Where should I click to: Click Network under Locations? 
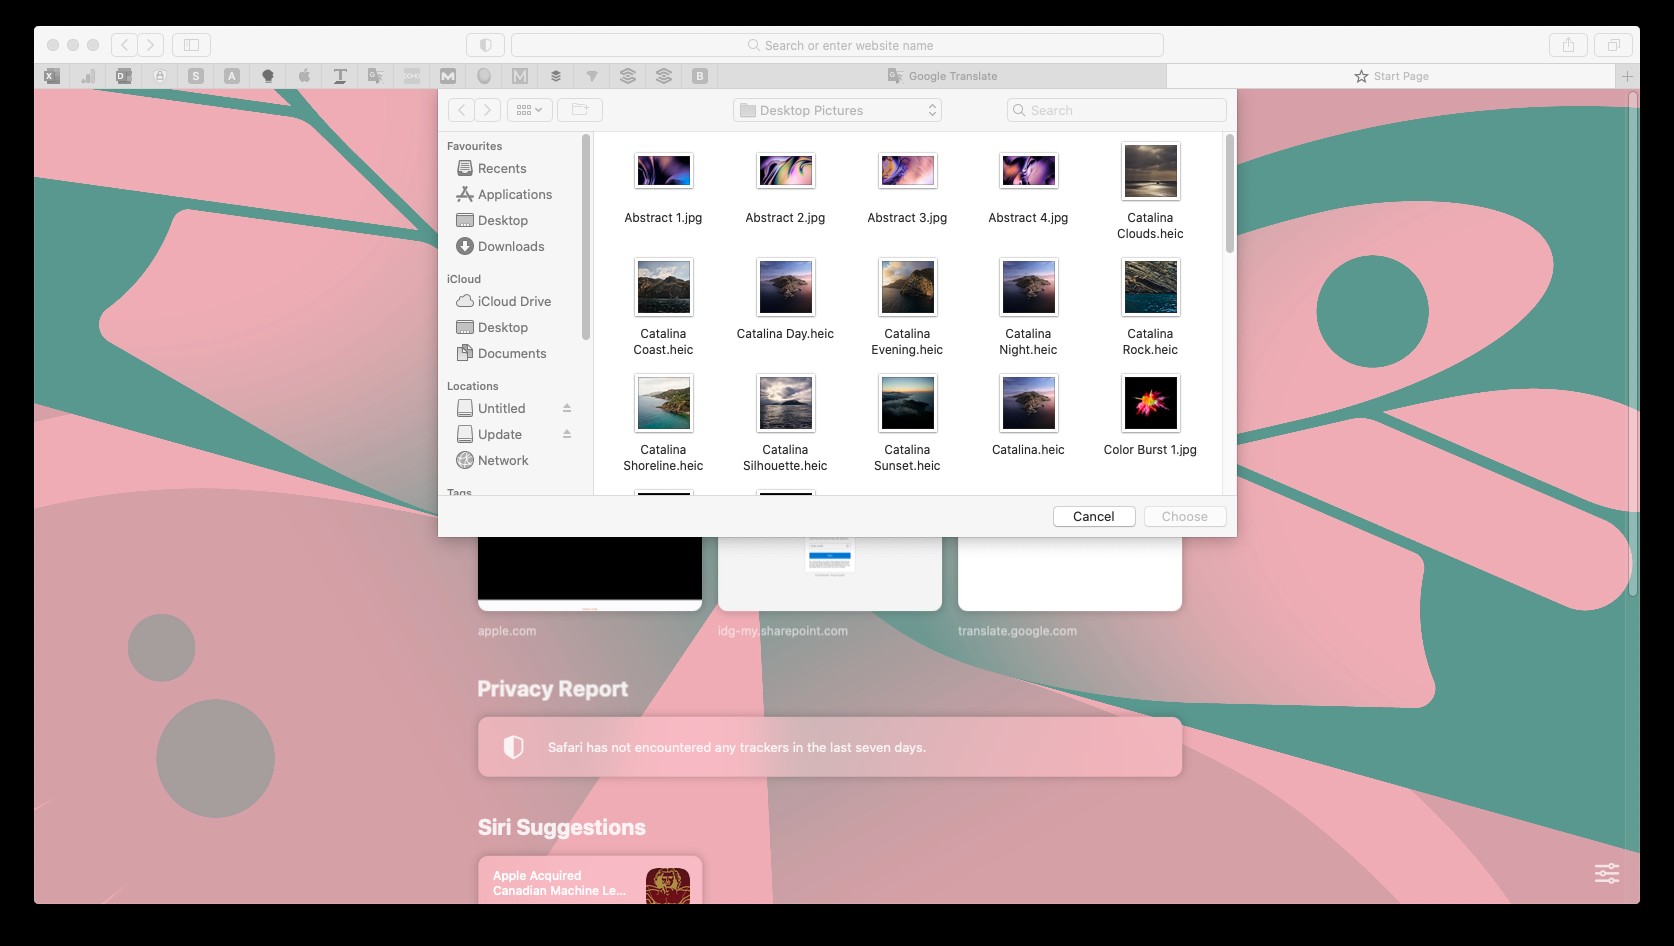pyautogui.click(x=502, y=460)
